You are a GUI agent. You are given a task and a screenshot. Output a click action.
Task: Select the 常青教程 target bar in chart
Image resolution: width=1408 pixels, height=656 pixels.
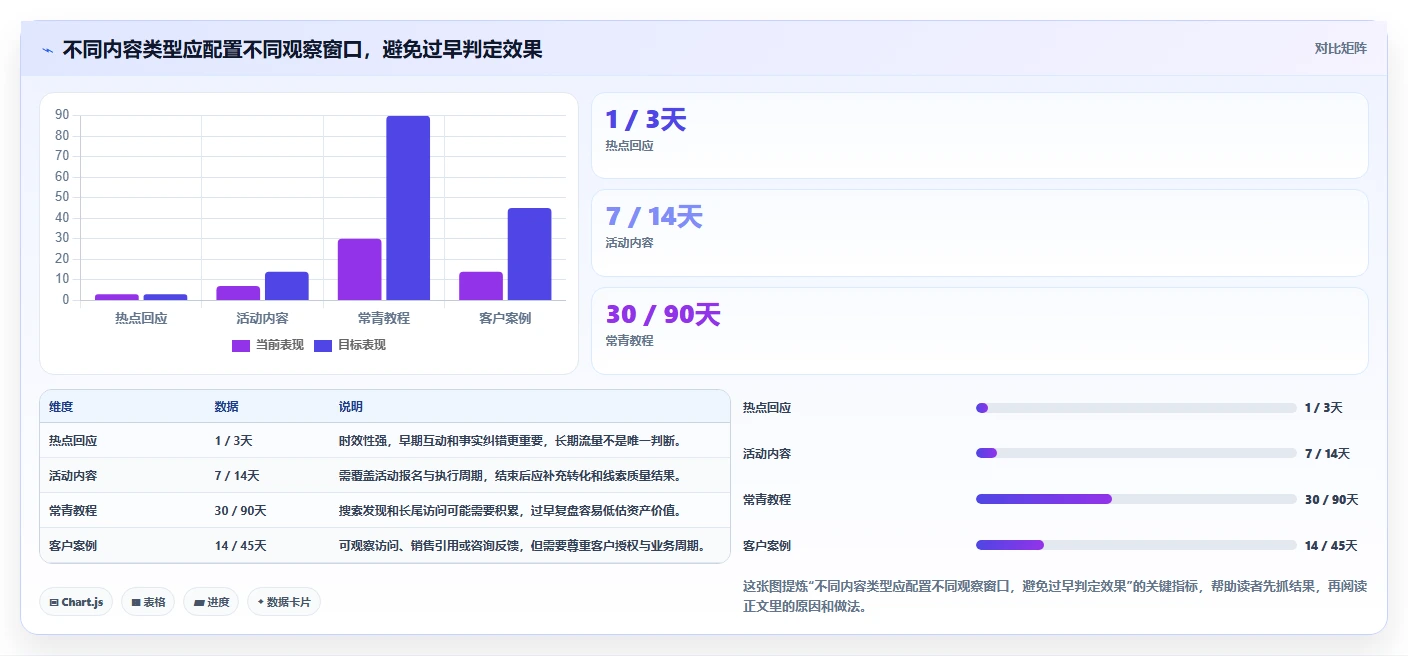[408, 208]
